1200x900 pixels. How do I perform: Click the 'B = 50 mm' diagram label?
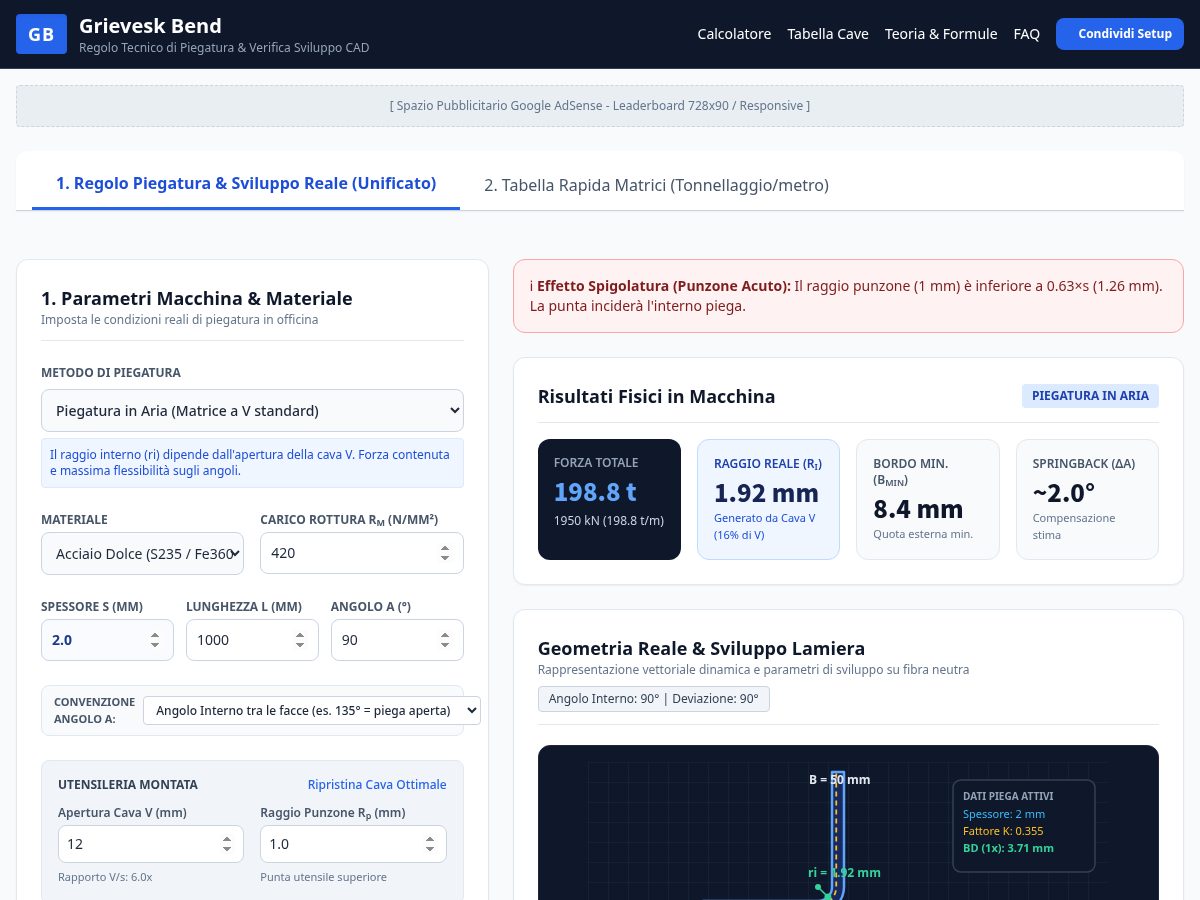point(840,779)
